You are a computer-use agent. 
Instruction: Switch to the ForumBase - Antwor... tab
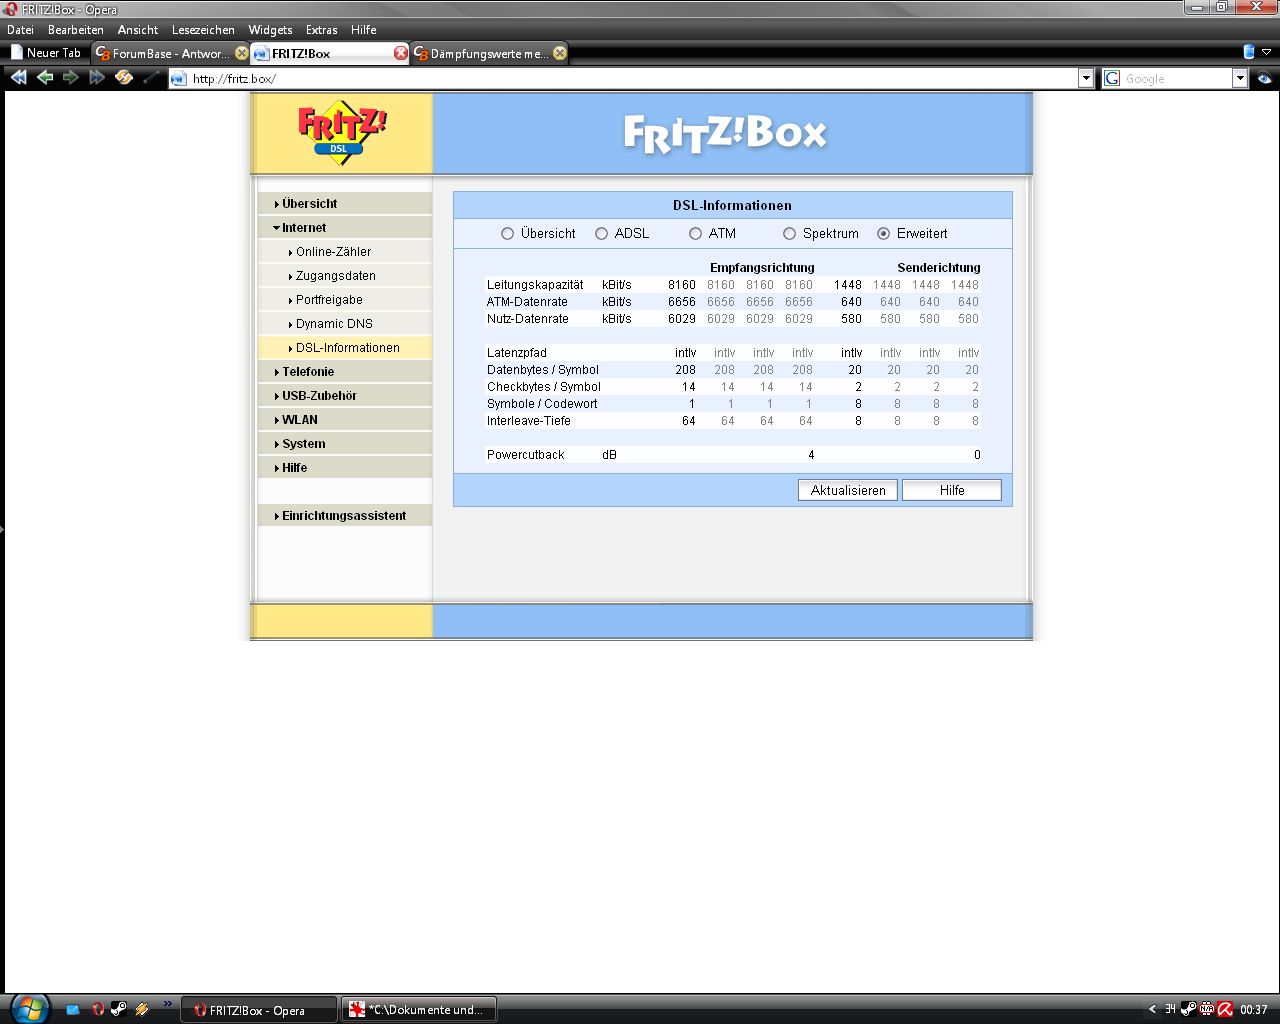pyautogui.click(x=170, y=53)
